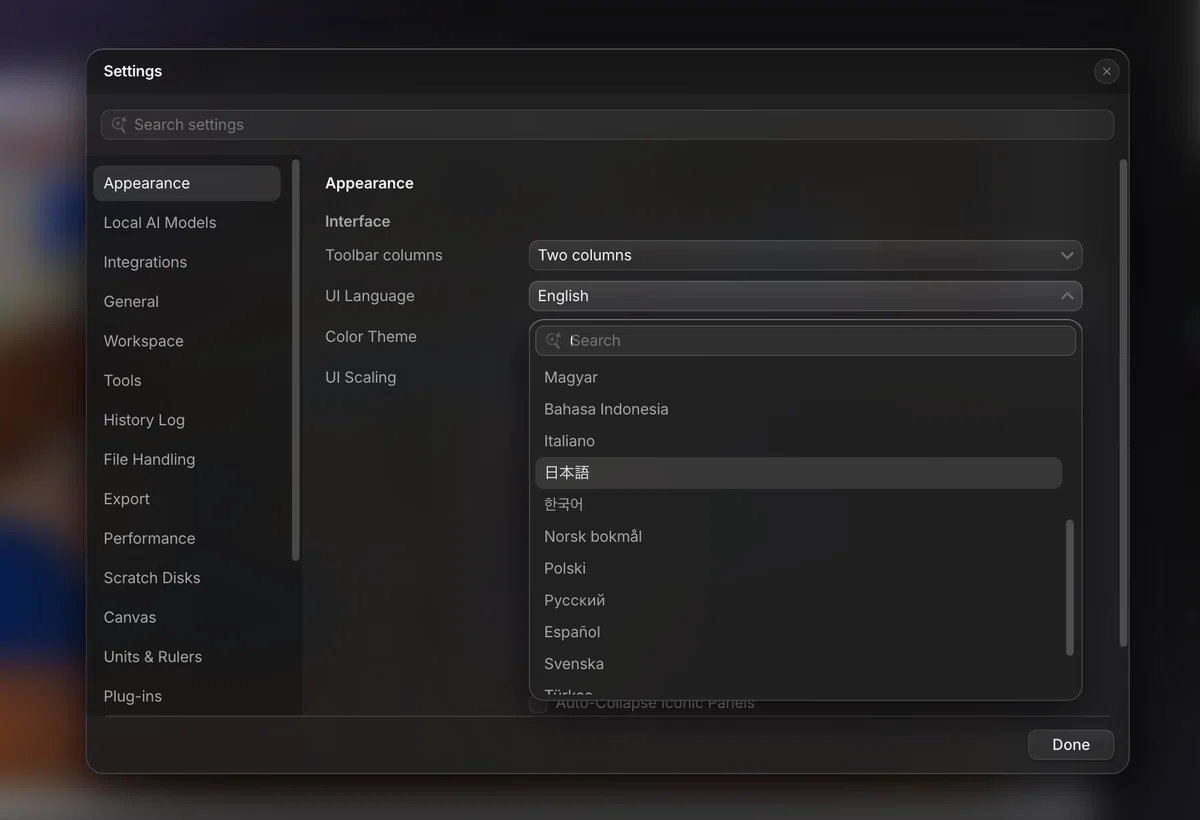Pick Italiano as UI language

pyautogui.click(x=798, y=441)
